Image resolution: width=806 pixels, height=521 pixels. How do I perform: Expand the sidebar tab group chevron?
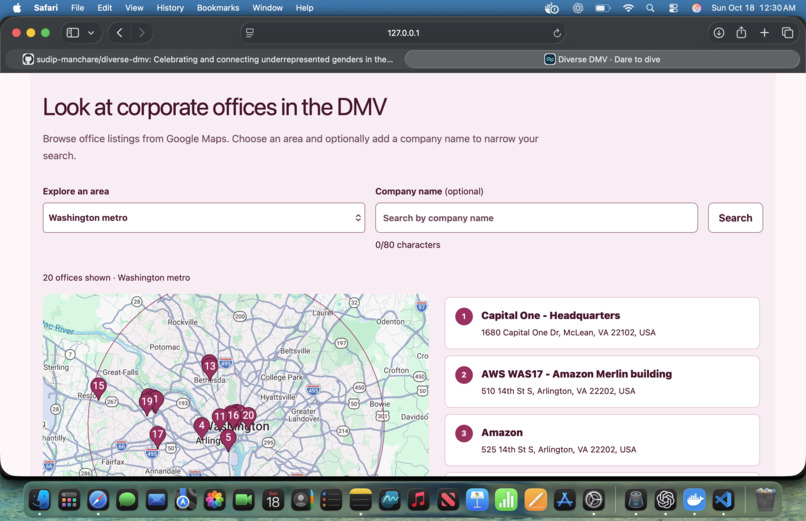pyautogui.click(x=91, y=33)
